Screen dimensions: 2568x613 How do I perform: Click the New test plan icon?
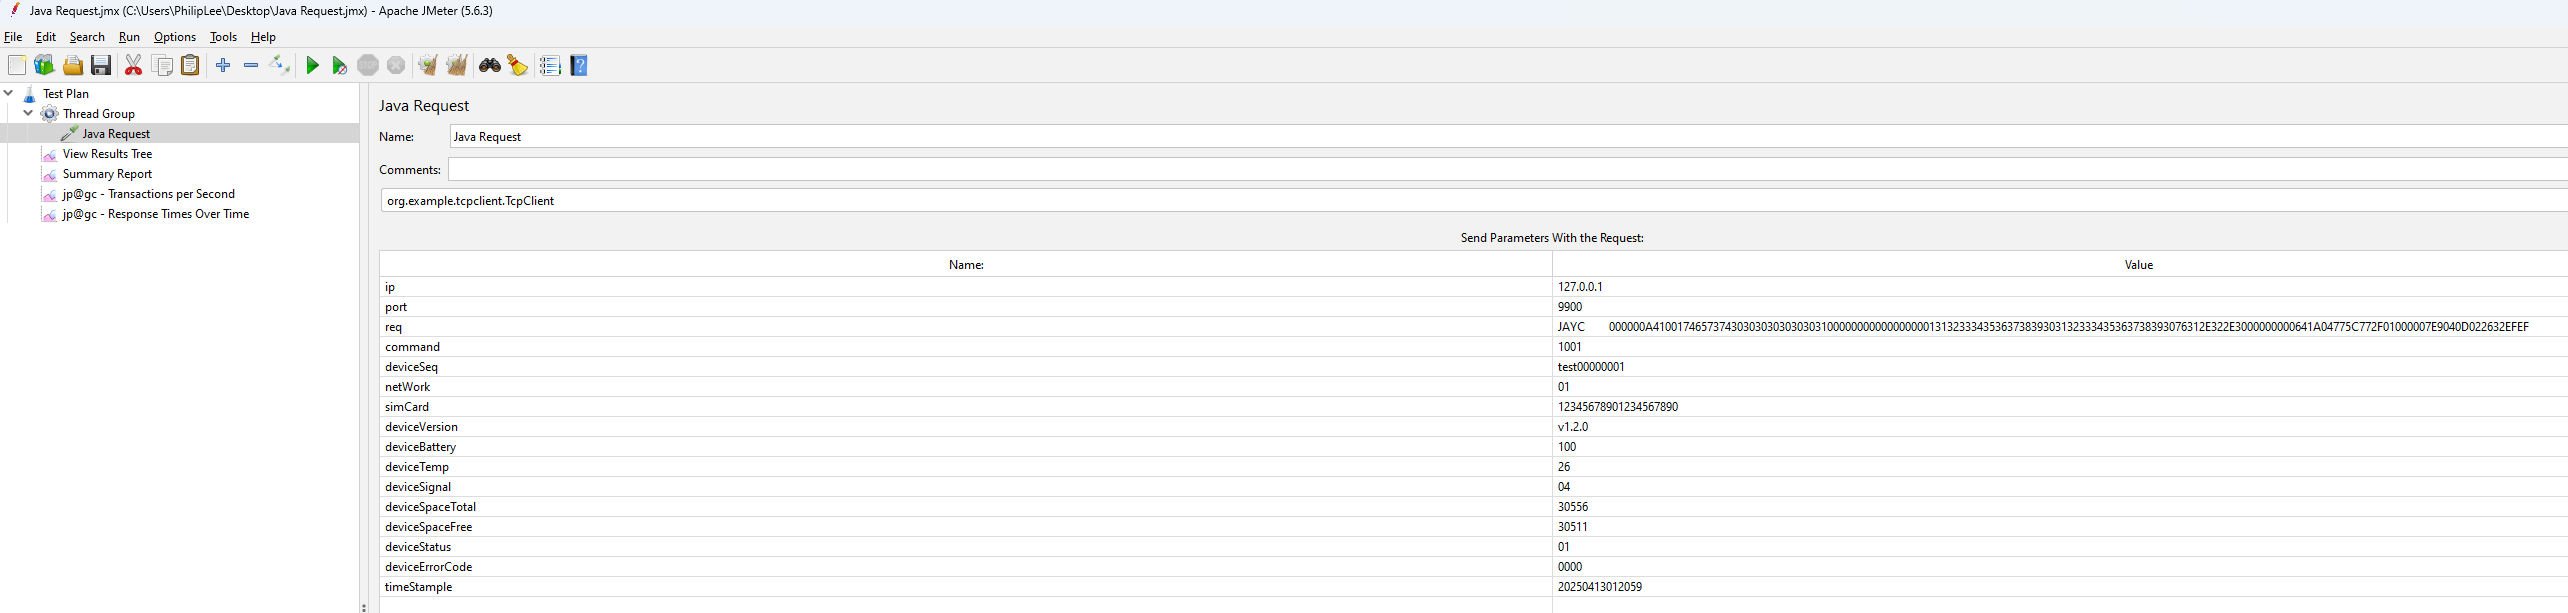tap(17, 66)
